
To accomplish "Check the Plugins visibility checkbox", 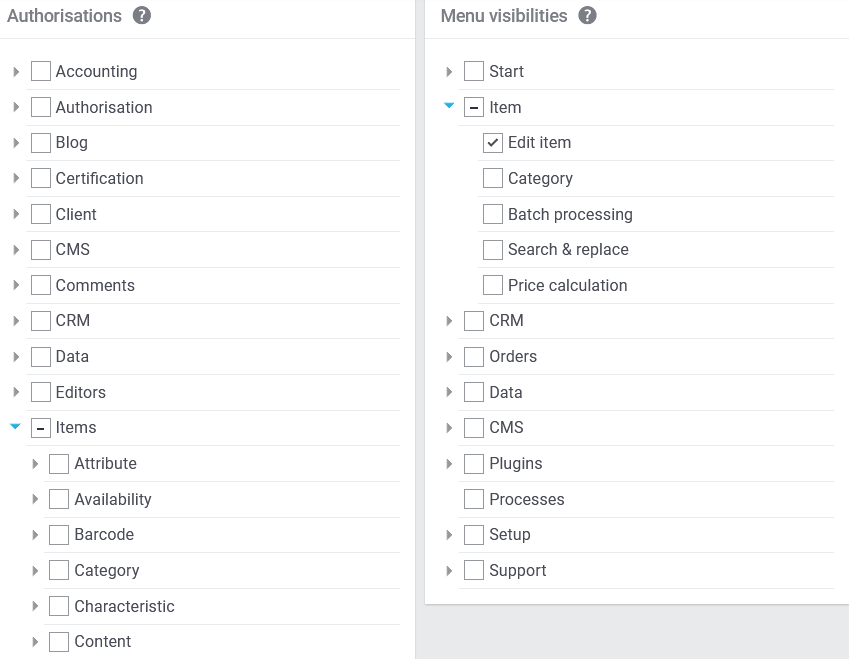I will [x=474, y=464].
